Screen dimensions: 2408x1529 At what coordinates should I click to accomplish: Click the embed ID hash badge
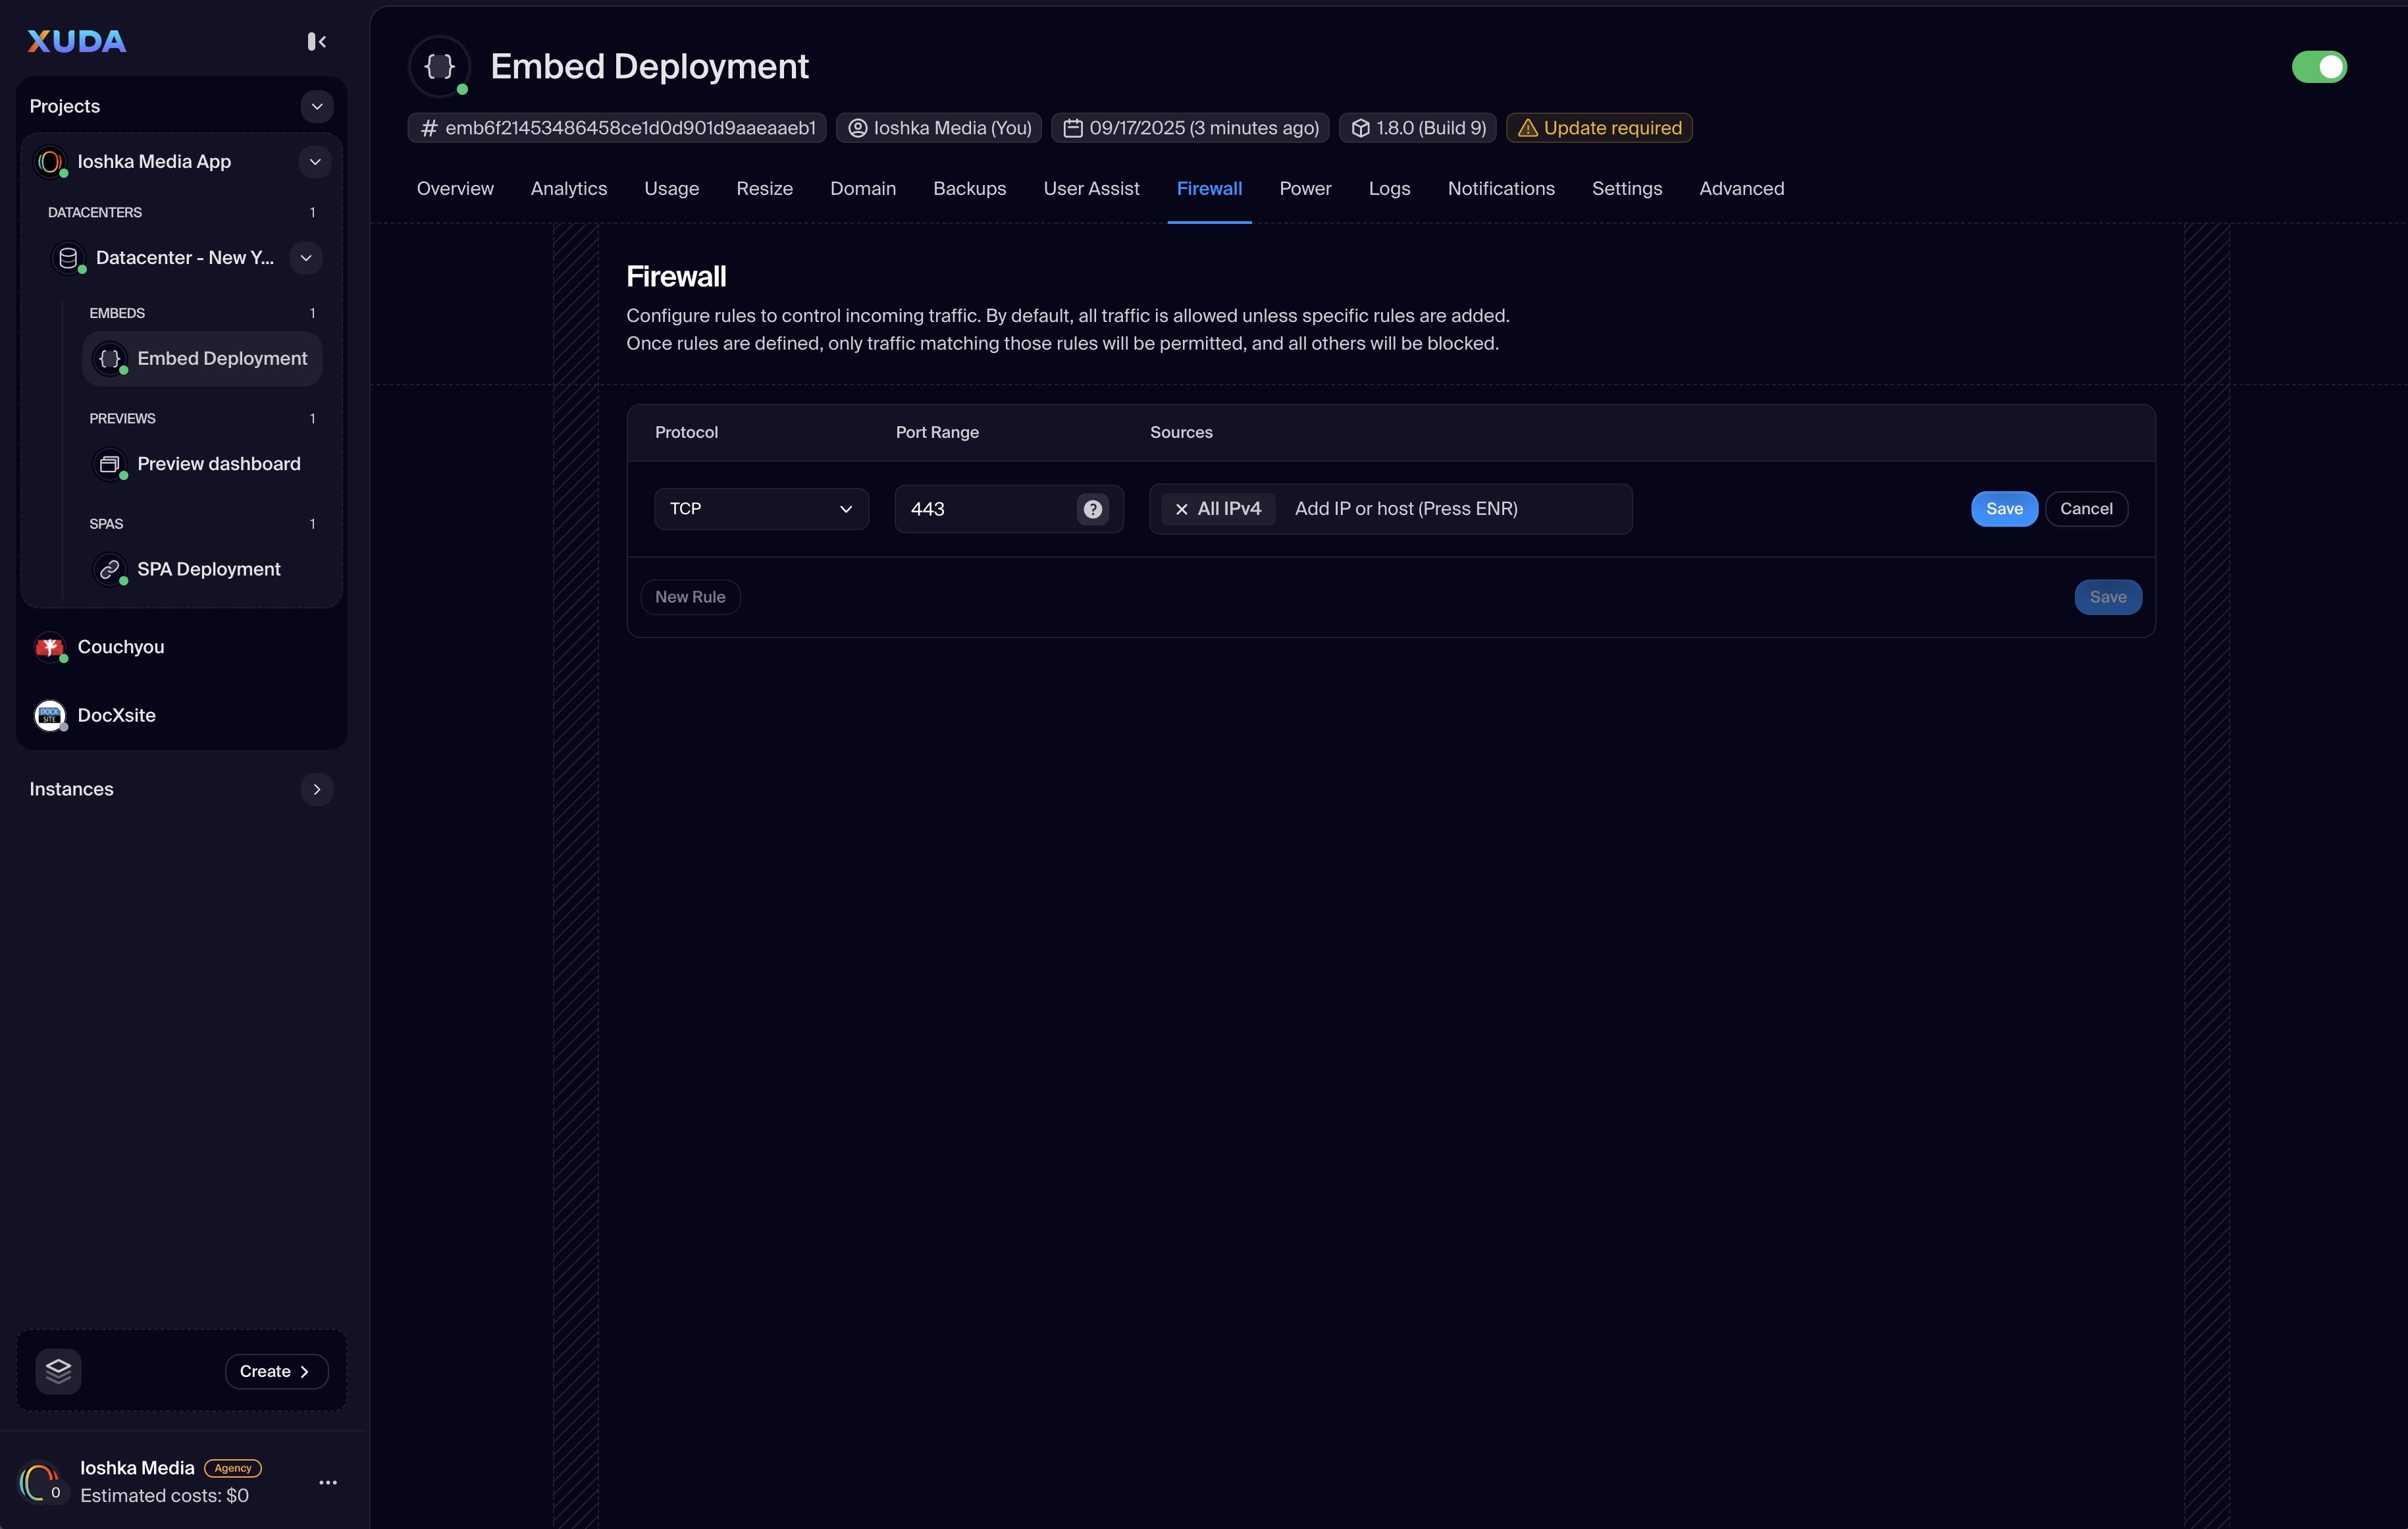click(x=617, y=128)
